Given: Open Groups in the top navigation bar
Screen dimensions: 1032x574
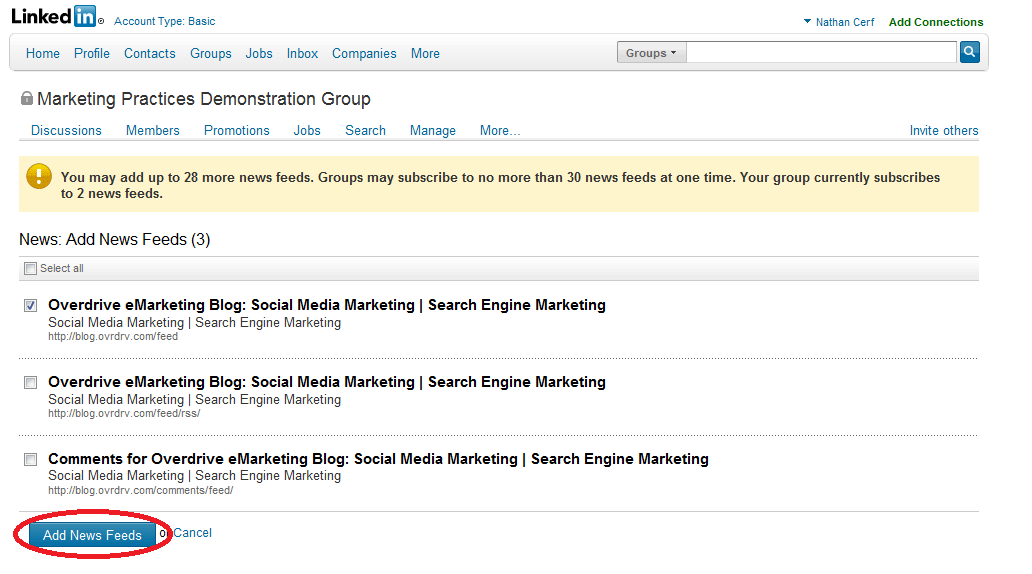Looking at the screenshot, I should pyautogui.click(x=211, y=53).
